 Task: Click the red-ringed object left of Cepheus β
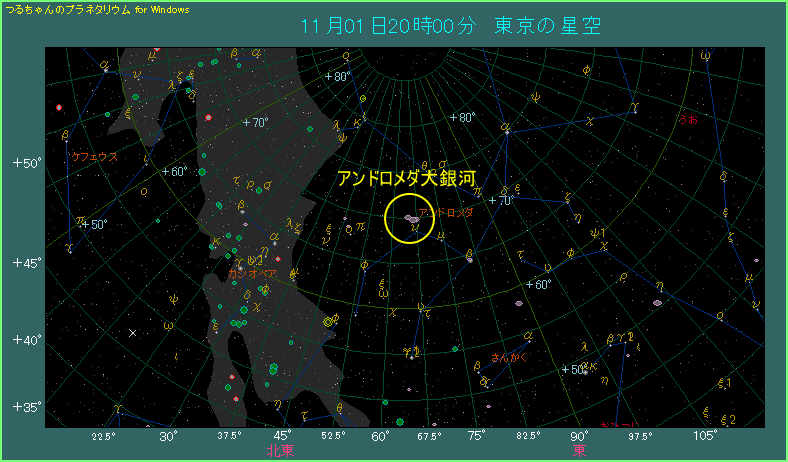(x=60, y=107)
